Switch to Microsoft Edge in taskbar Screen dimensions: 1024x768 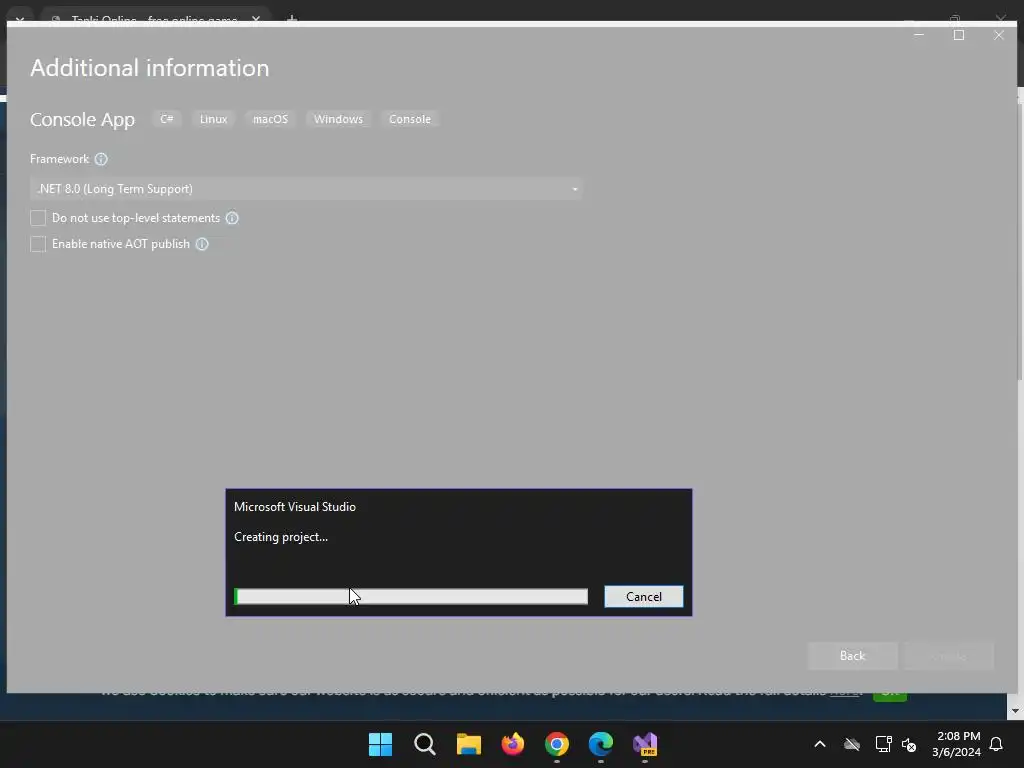click(601, 744)
